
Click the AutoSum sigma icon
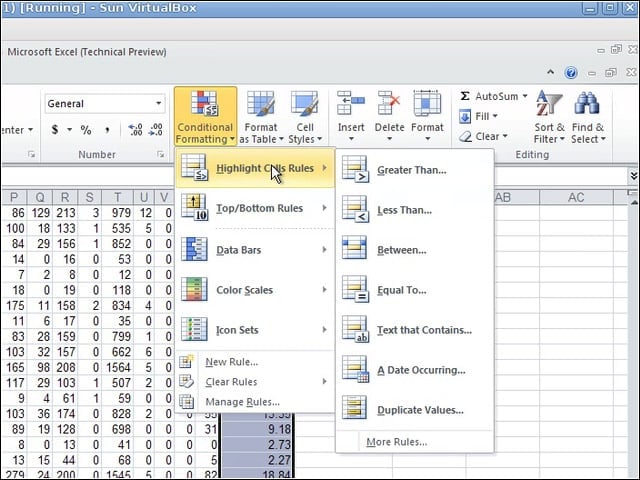(x=464, y=96)
